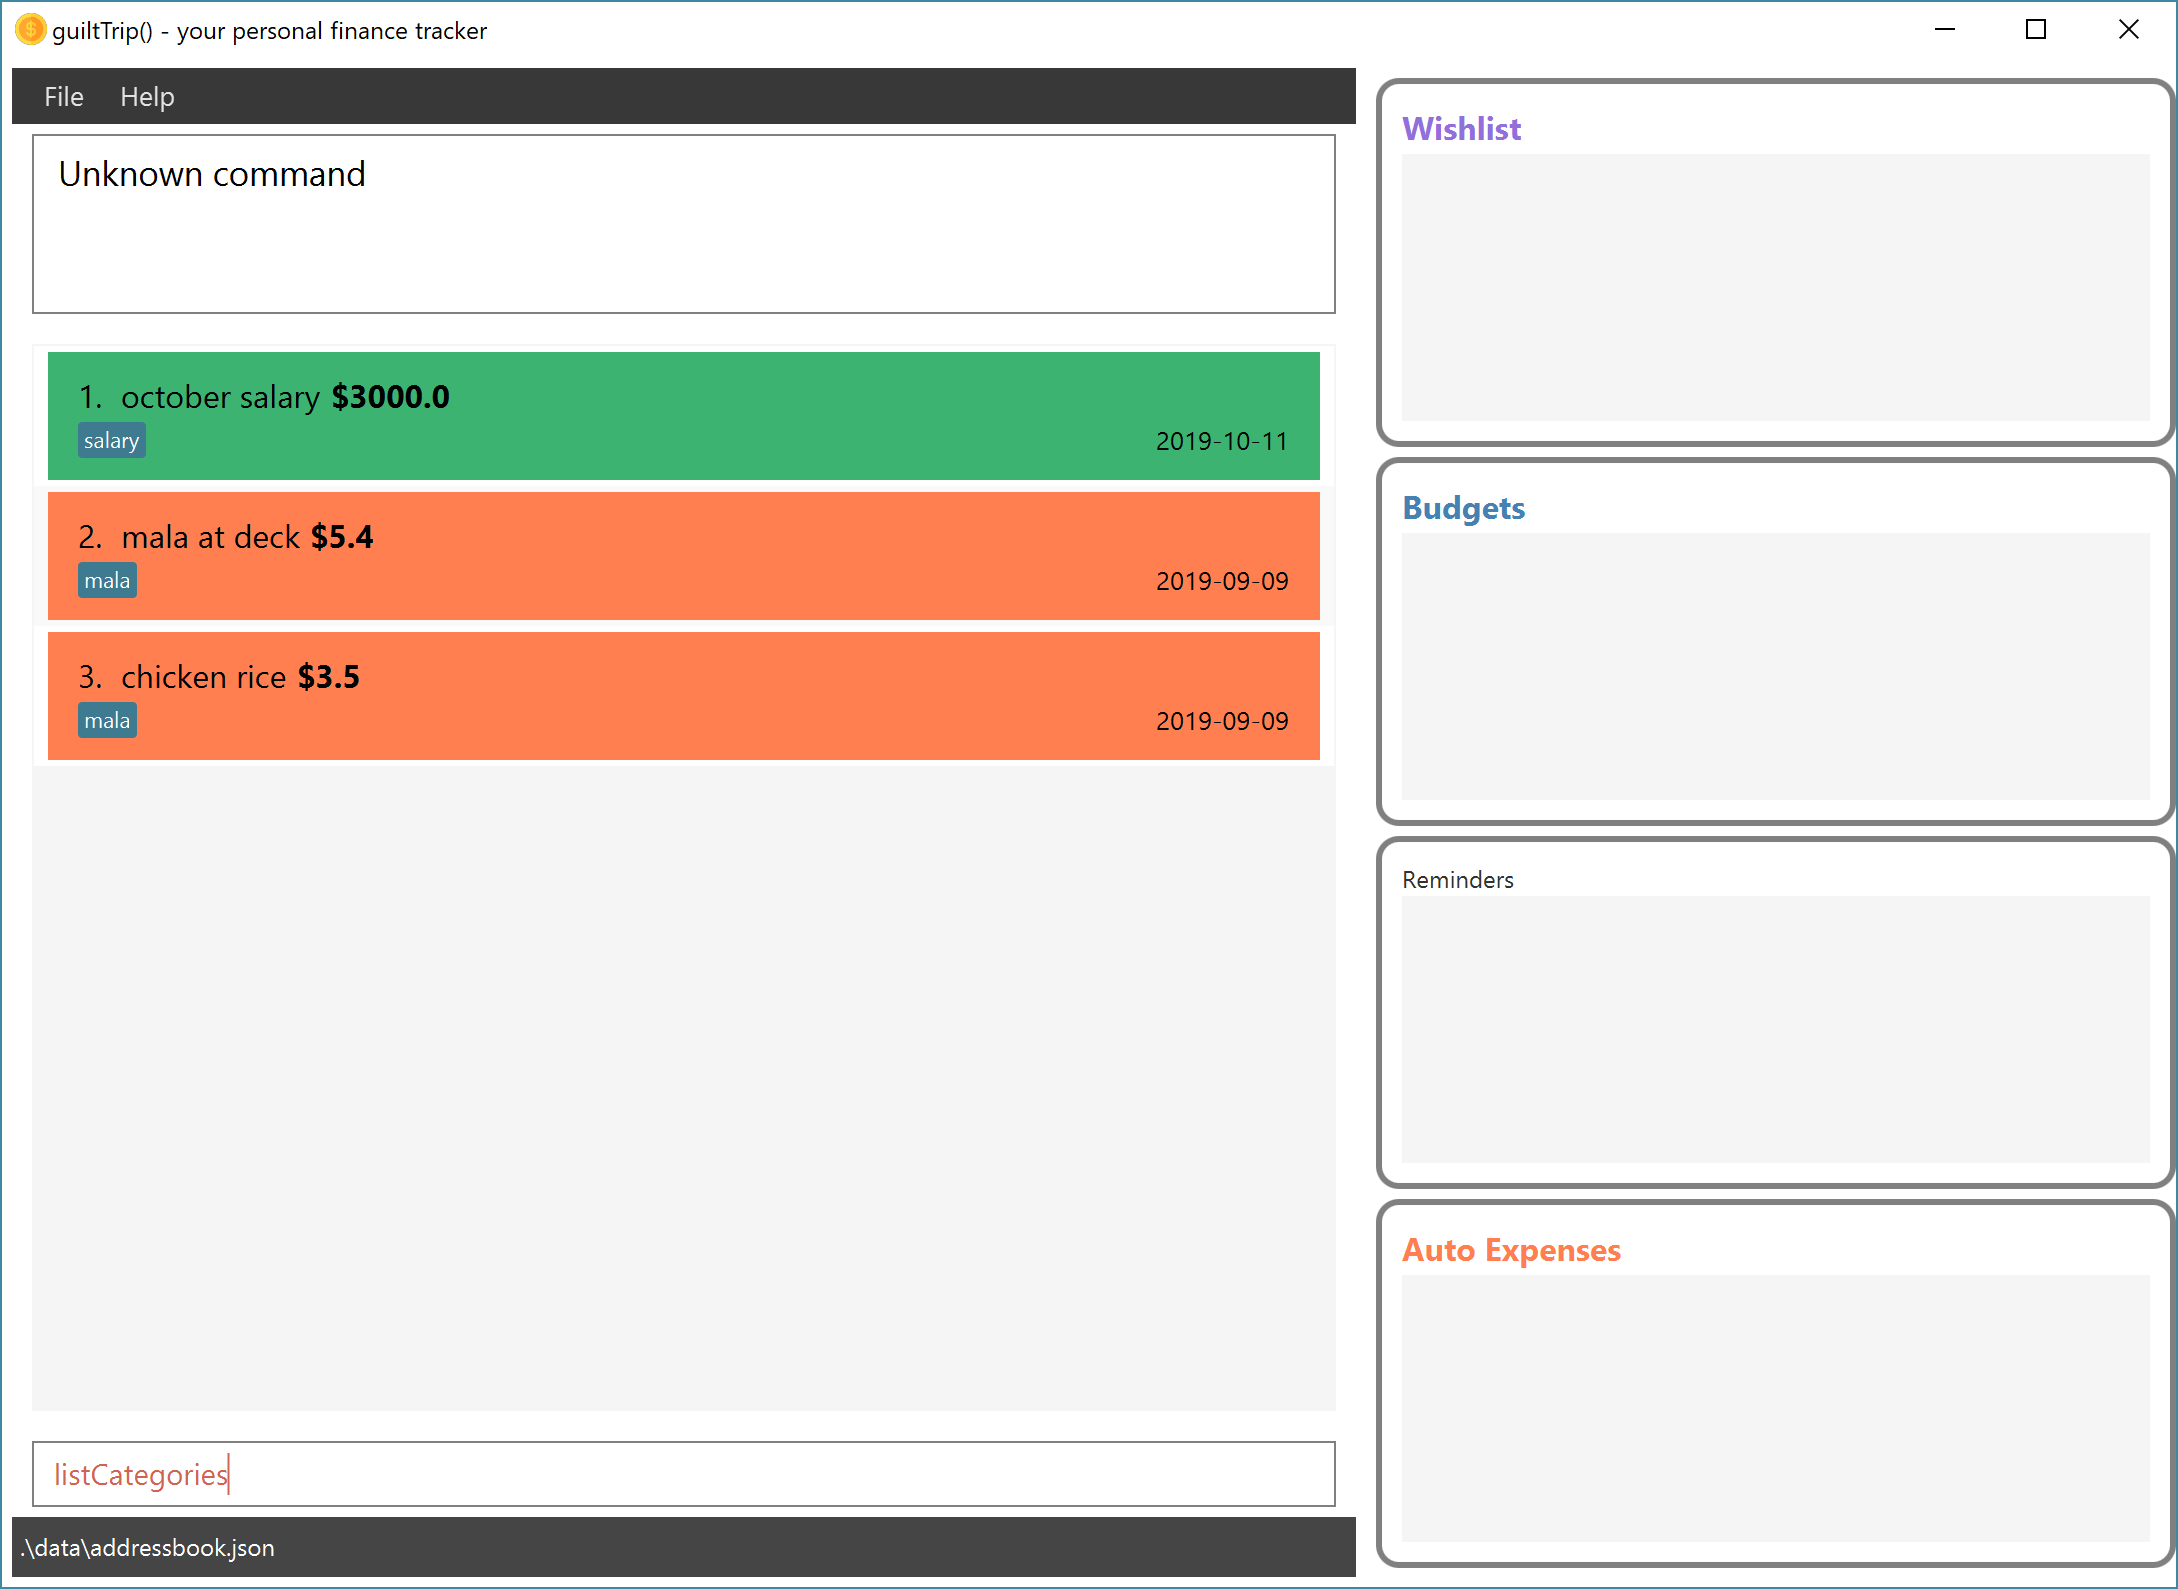Click mala tag on mala at deck
2178x1589 pixels.
pyautogui.click(x=107, y=581)
